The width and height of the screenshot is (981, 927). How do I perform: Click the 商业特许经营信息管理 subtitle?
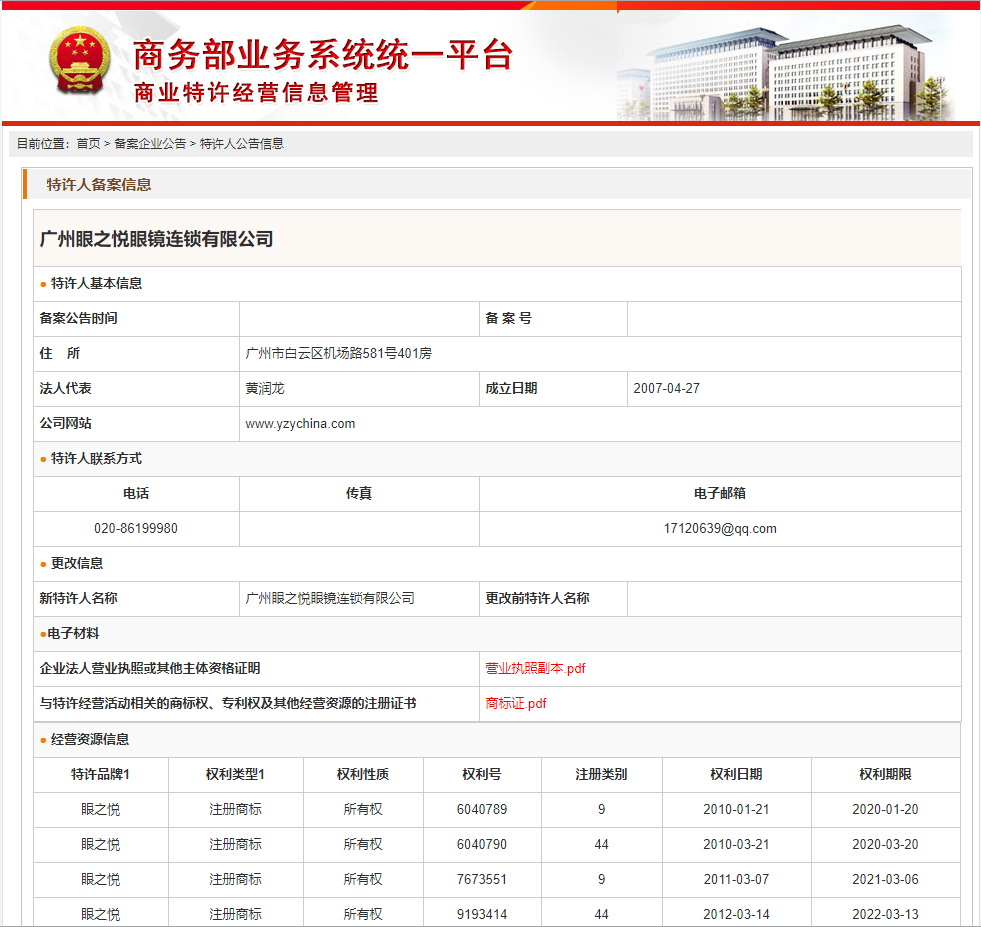click(256, 93)
